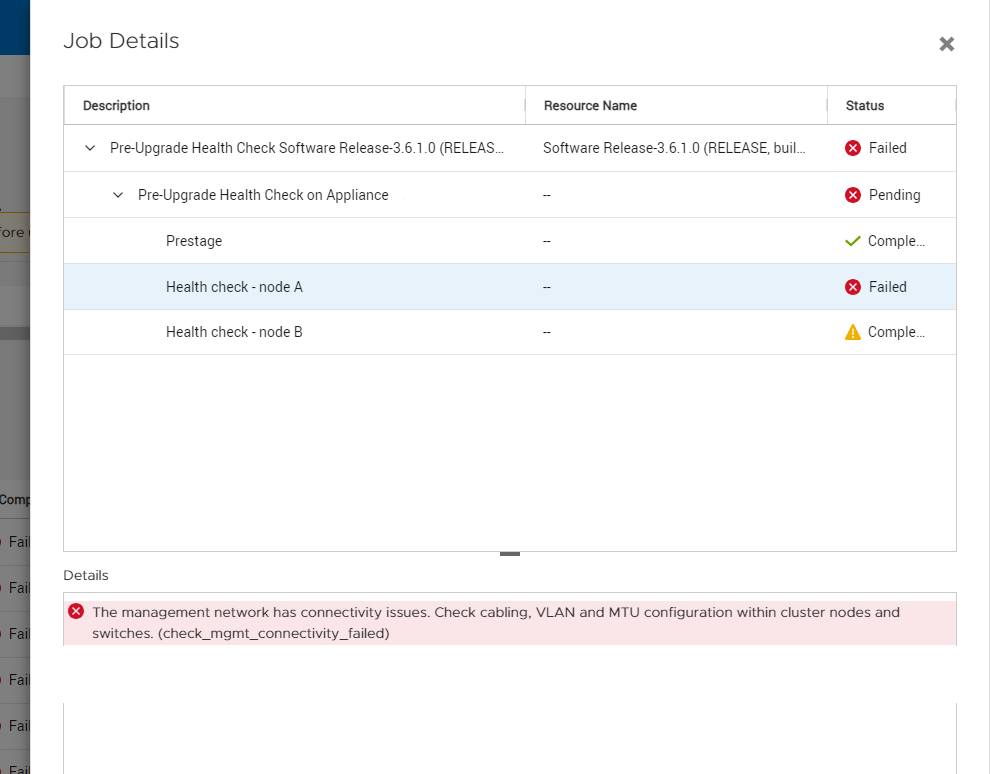Screen dimensions: 990x774
Task: Click the green checkmark beside Prestage
Action: point(852,240)
